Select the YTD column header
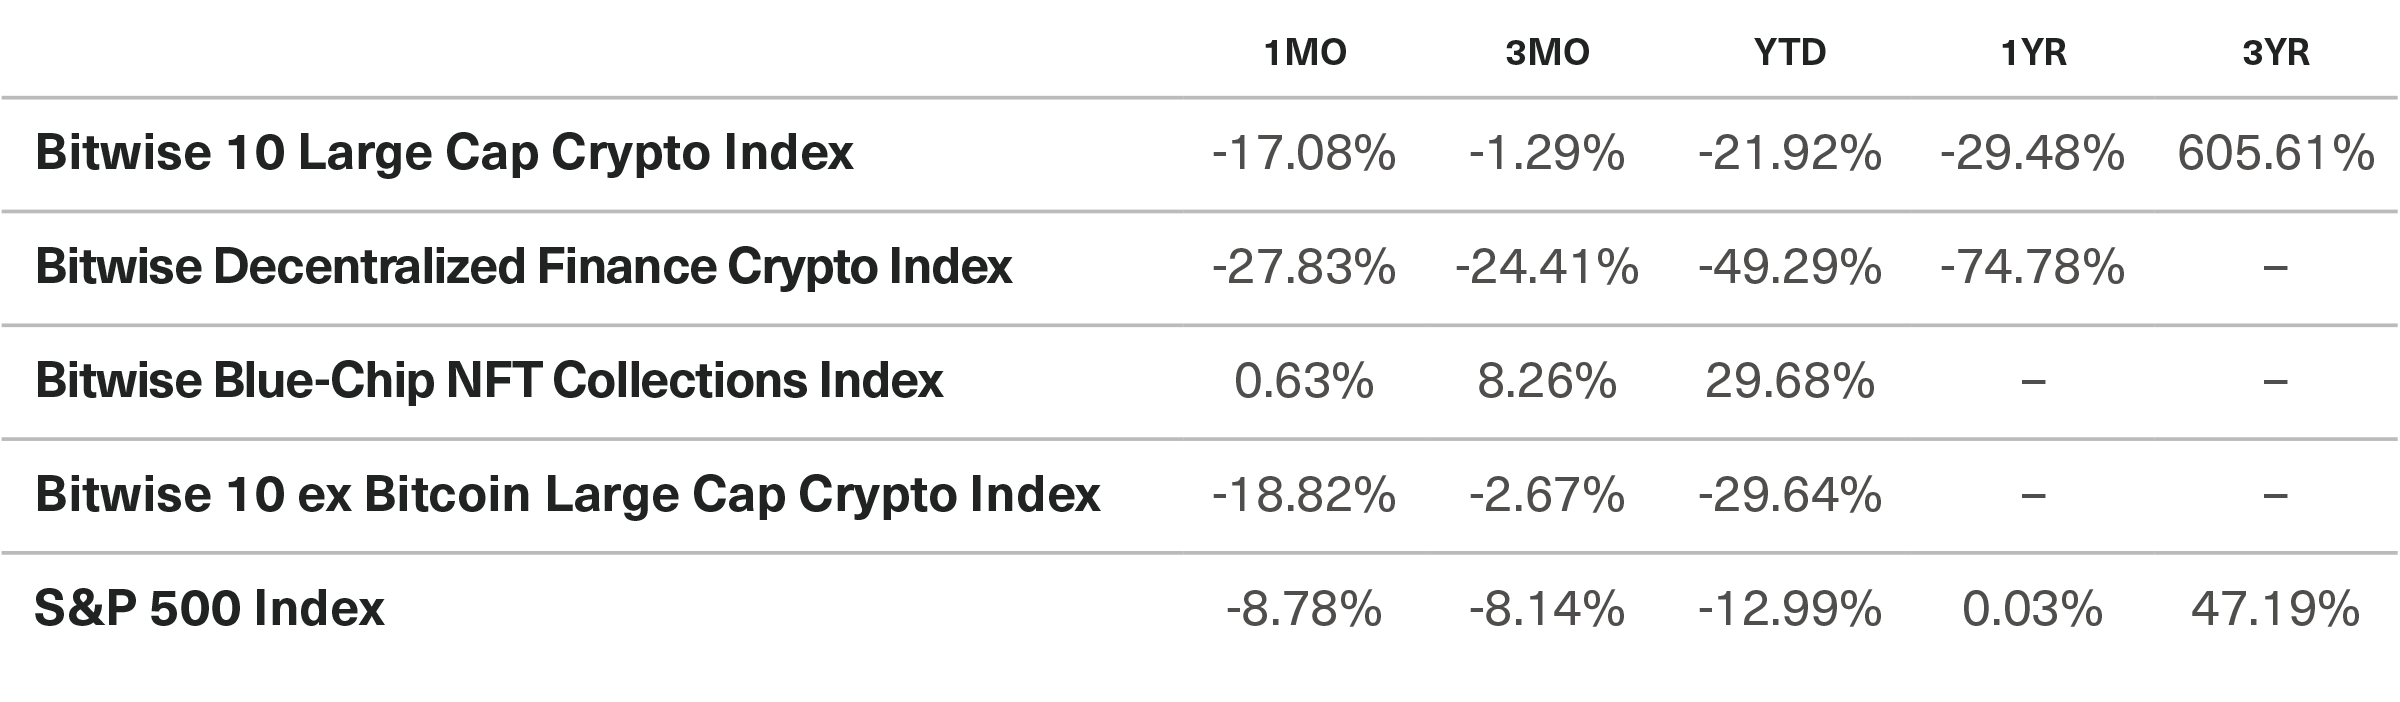The width and height of the screenshot is (2400, 702). click(x=1790, y=53)
